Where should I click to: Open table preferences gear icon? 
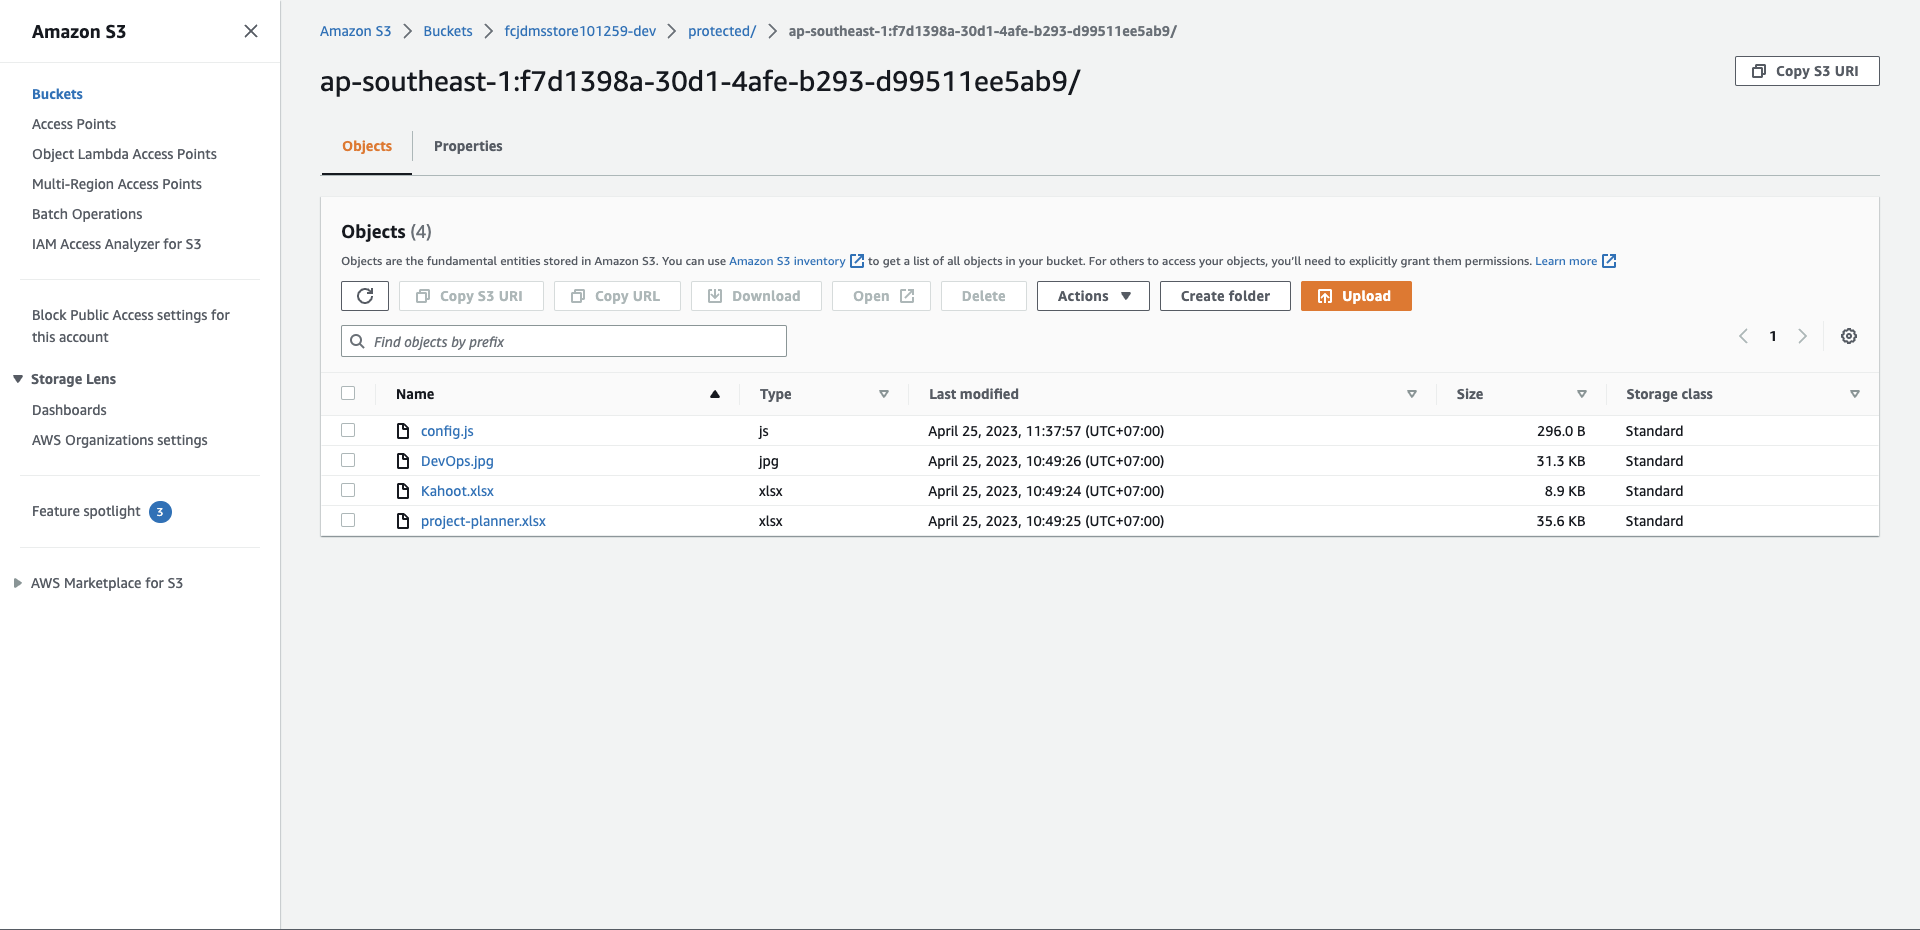tap(1849, 336)
